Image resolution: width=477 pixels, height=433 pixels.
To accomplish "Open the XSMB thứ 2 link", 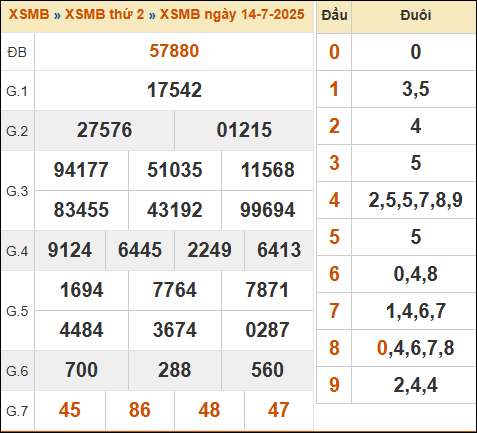I will (x=105, y=14).
